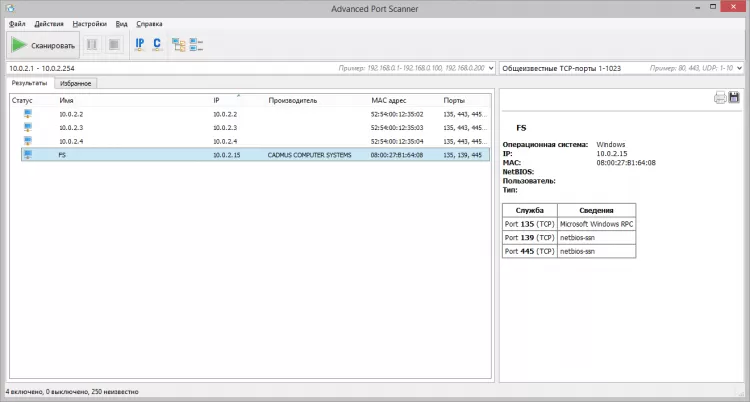Sort results by the Производитель column header
The width and height of the screenshot is (750, 402).
292,101
